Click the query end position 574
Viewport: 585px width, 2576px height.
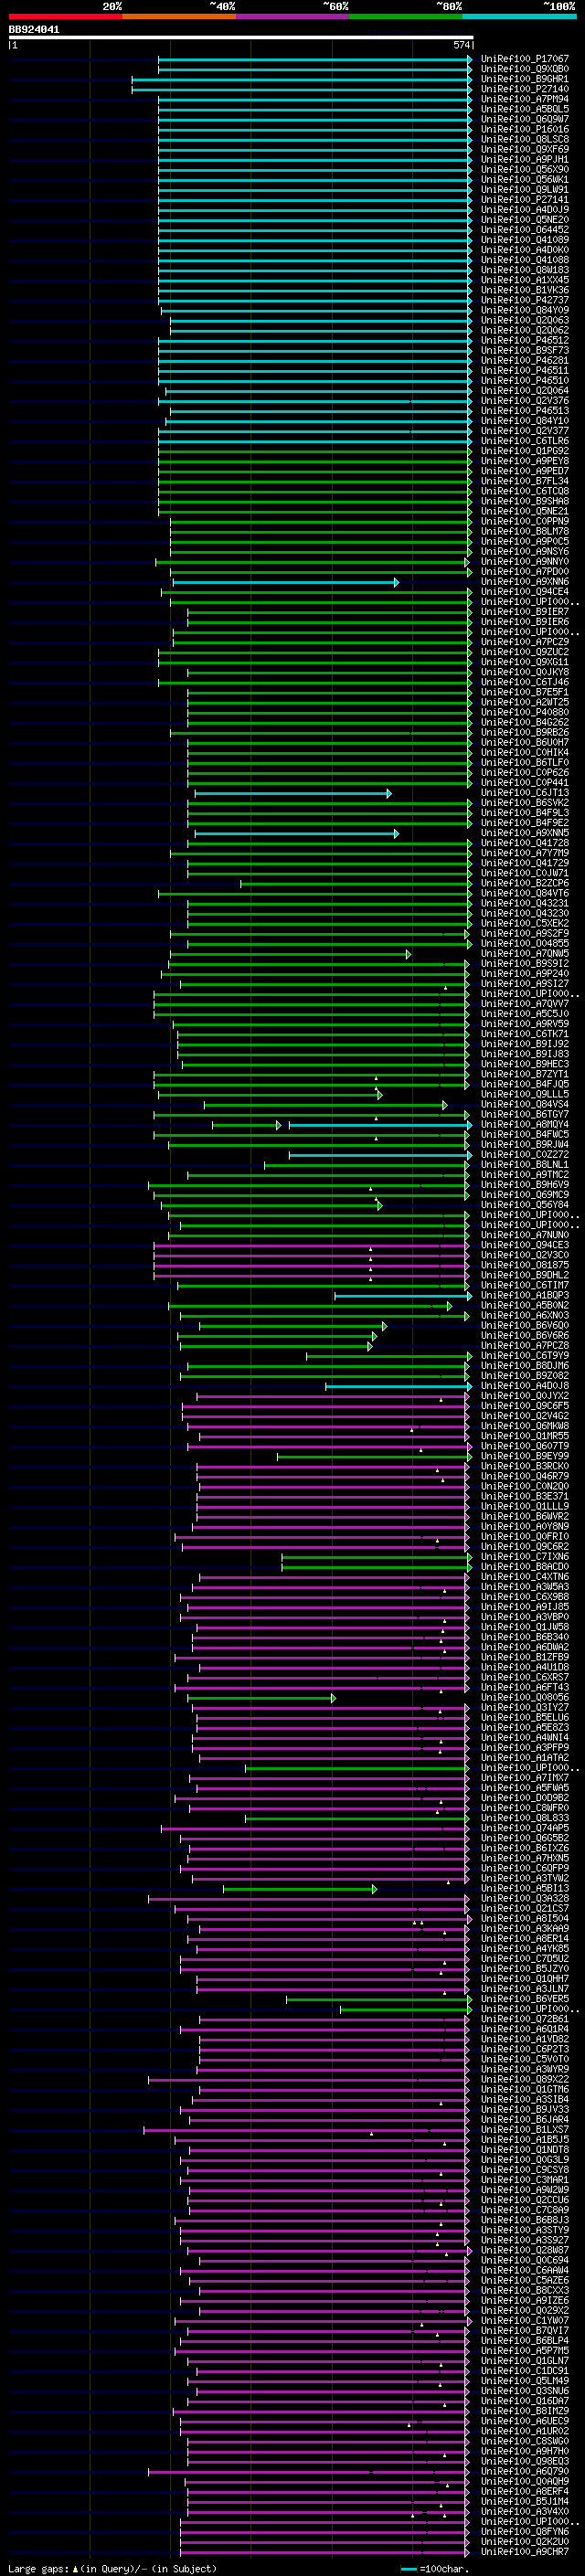462,45
